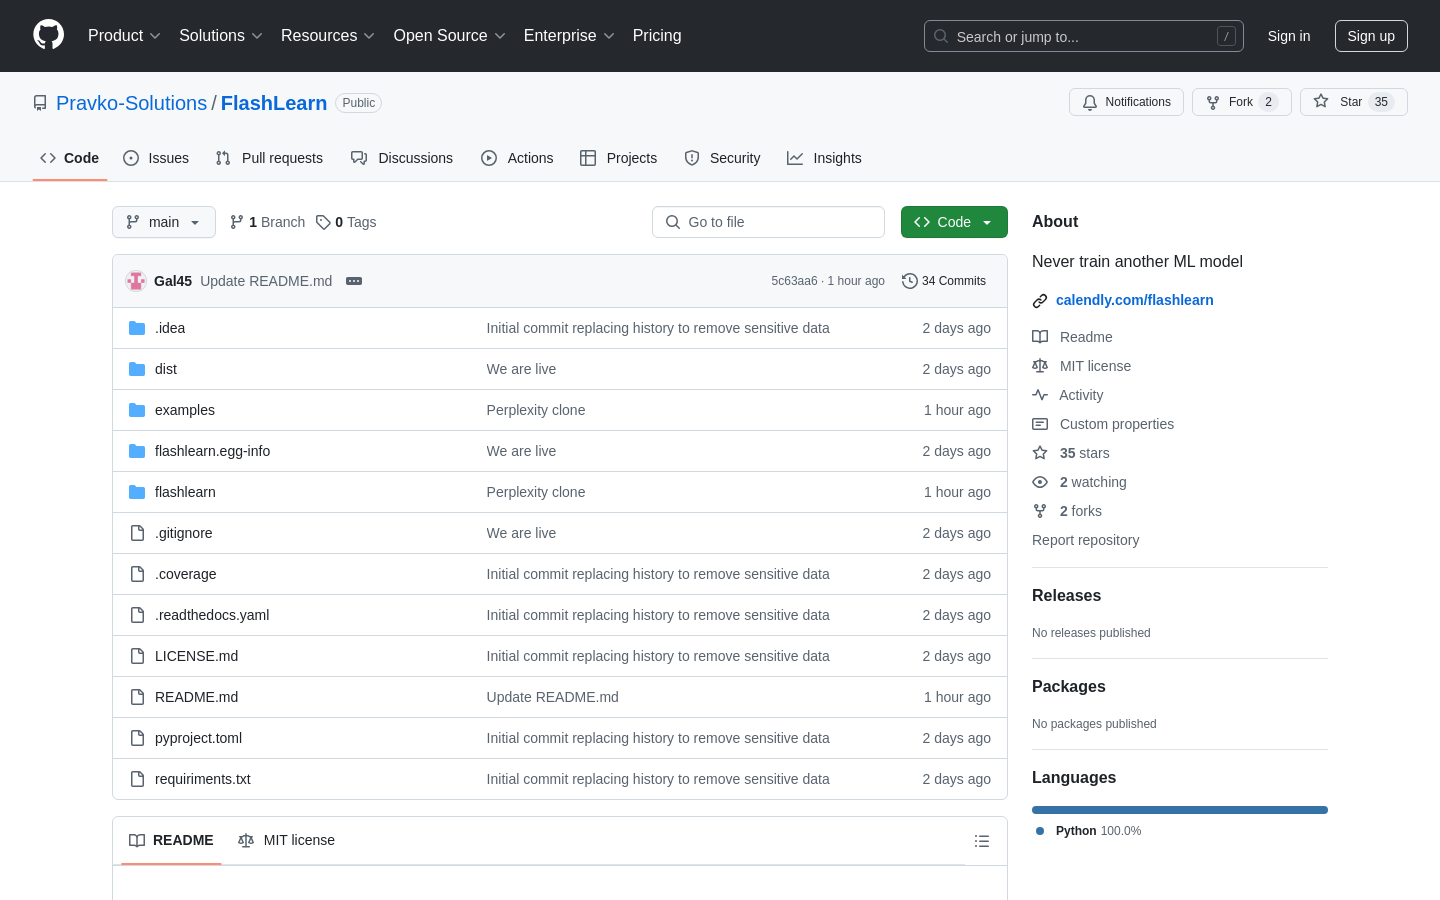Click the MIT license scale icon in About

tap(1040, 366)
